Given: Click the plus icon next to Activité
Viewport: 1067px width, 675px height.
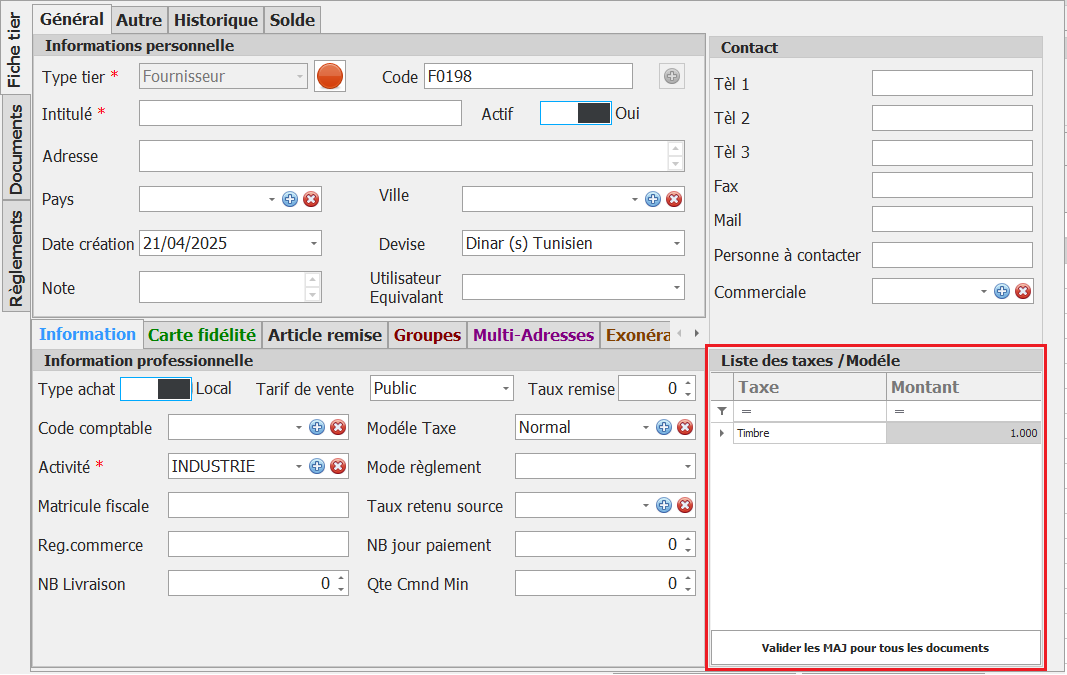Looking at the screenshot, I should tap(317, 466).
